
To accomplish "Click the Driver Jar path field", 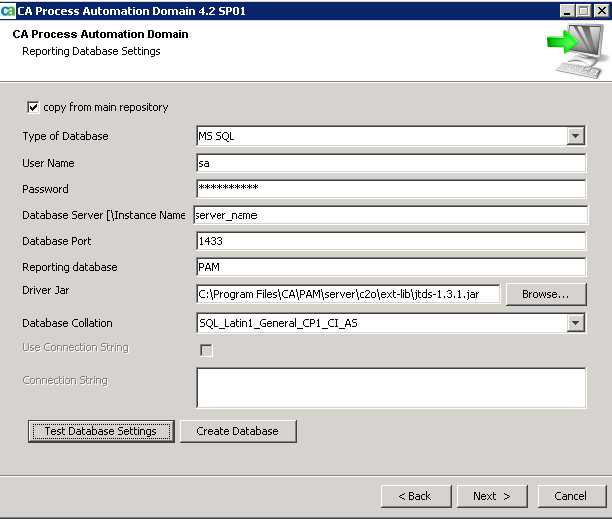I will point(347,294).
